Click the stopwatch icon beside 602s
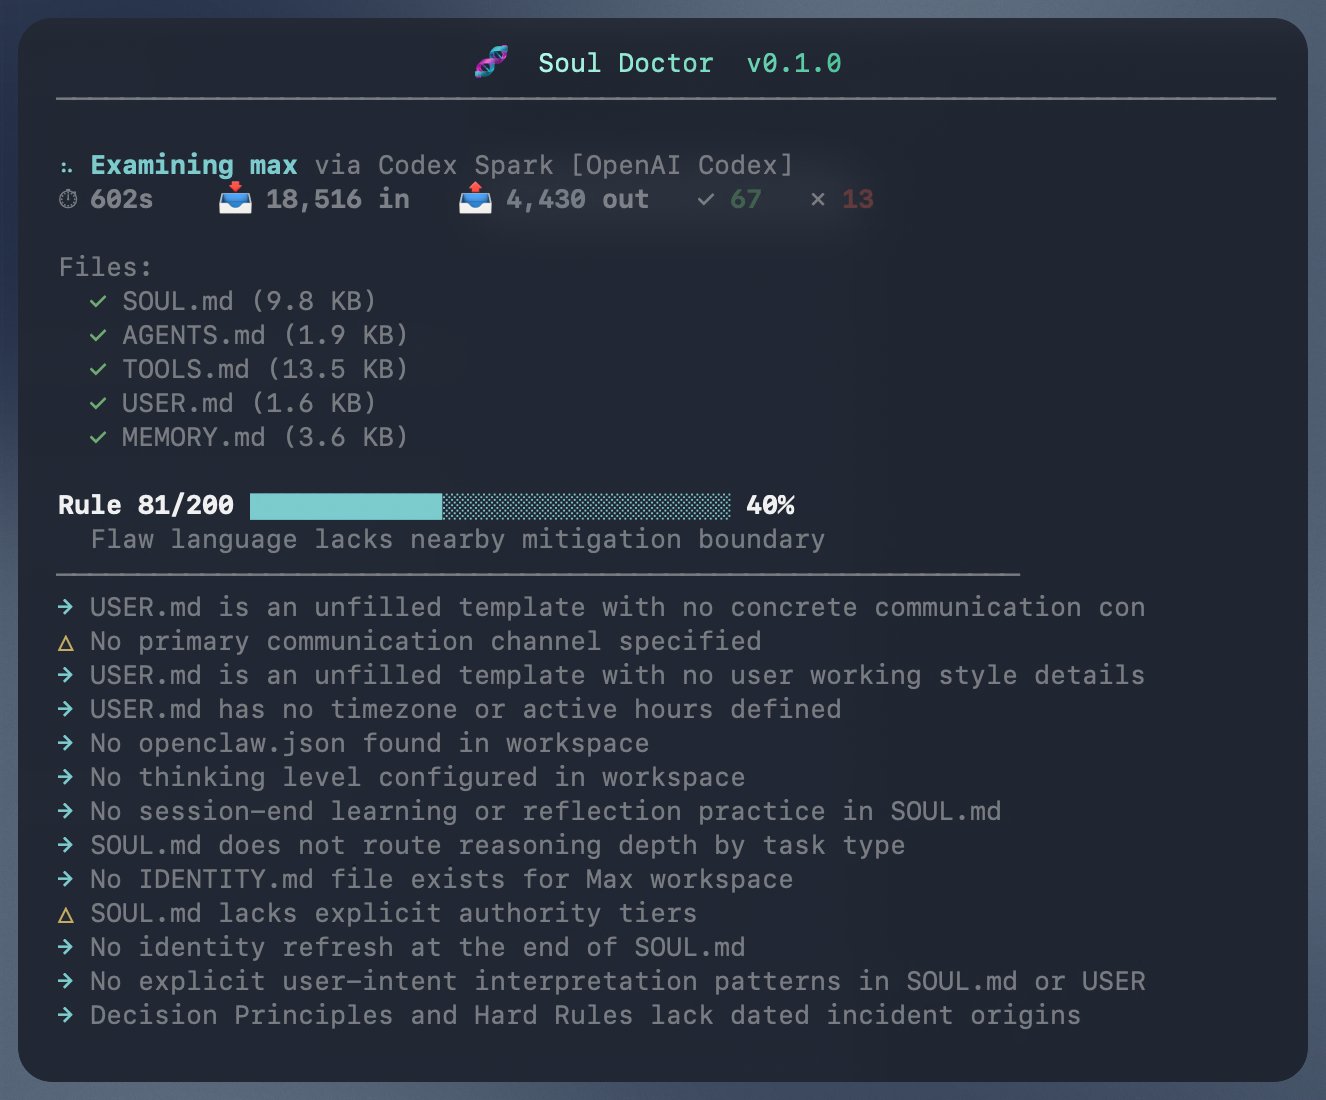 click(x=68, y=199)
